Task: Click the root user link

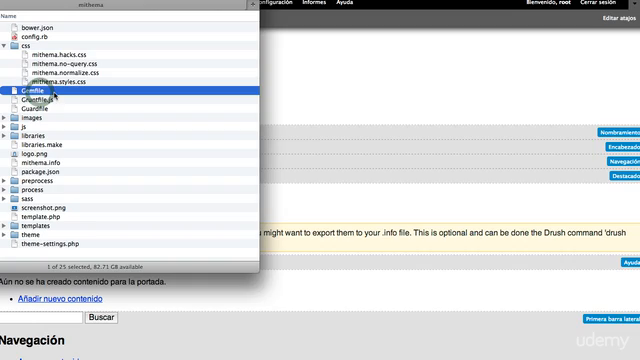Action: [x=564, y=2]
